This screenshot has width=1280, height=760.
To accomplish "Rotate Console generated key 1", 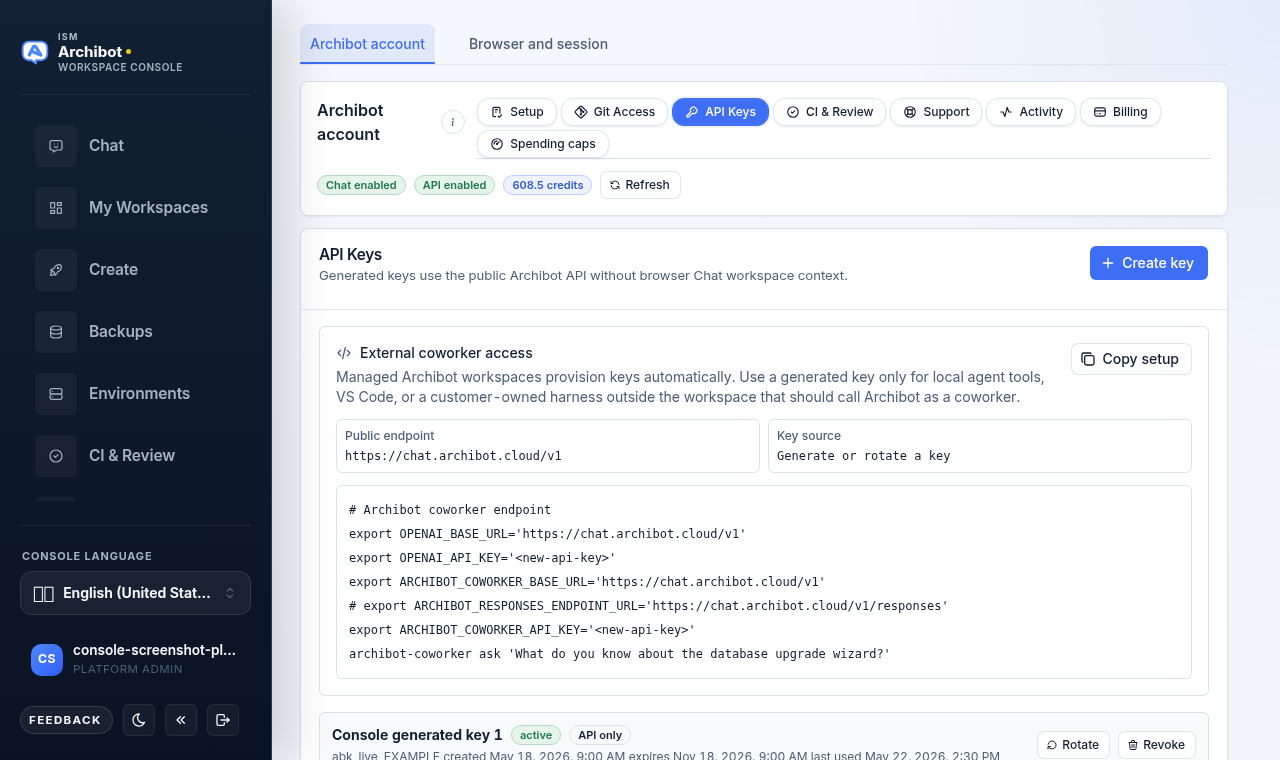I will tap(1073, 745).
